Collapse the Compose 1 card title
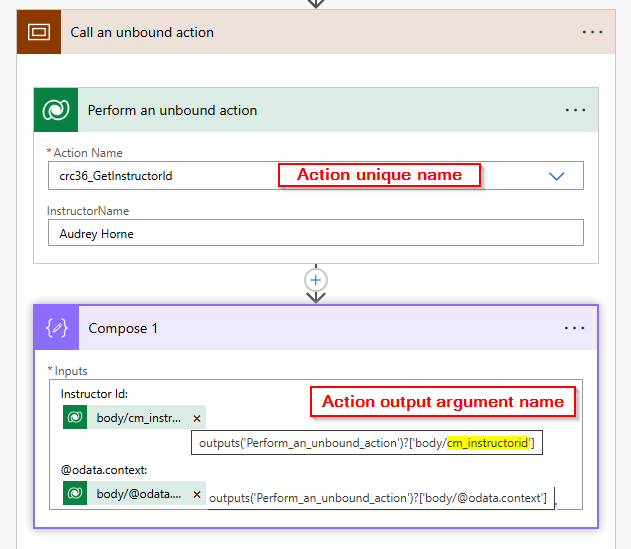 click(x=123, y=328)
